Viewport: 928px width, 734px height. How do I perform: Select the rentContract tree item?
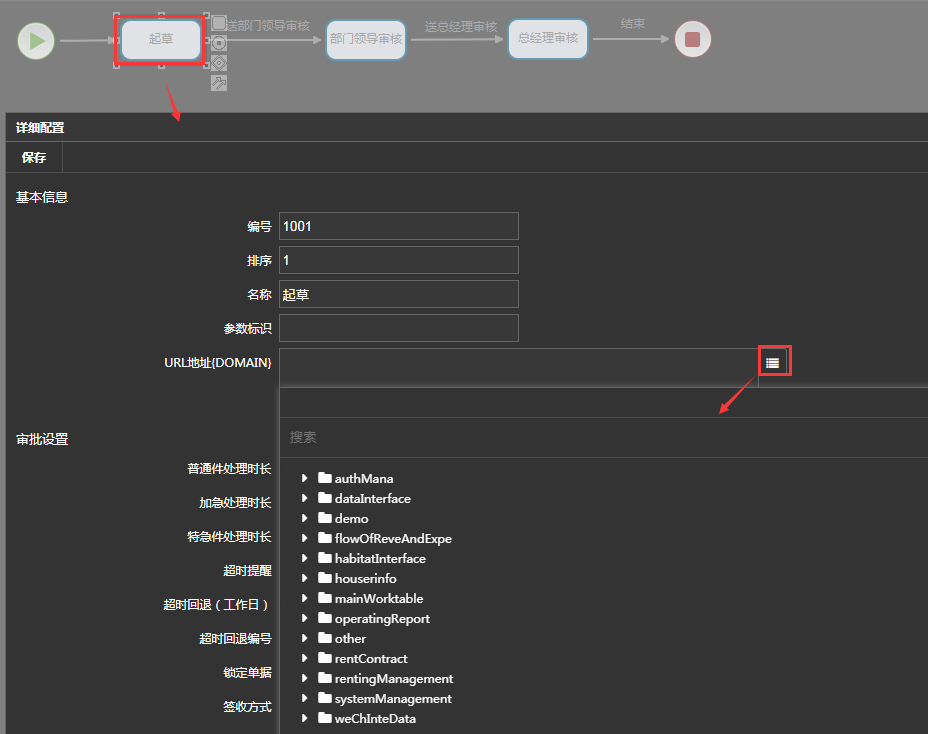[x=370, y=658]
